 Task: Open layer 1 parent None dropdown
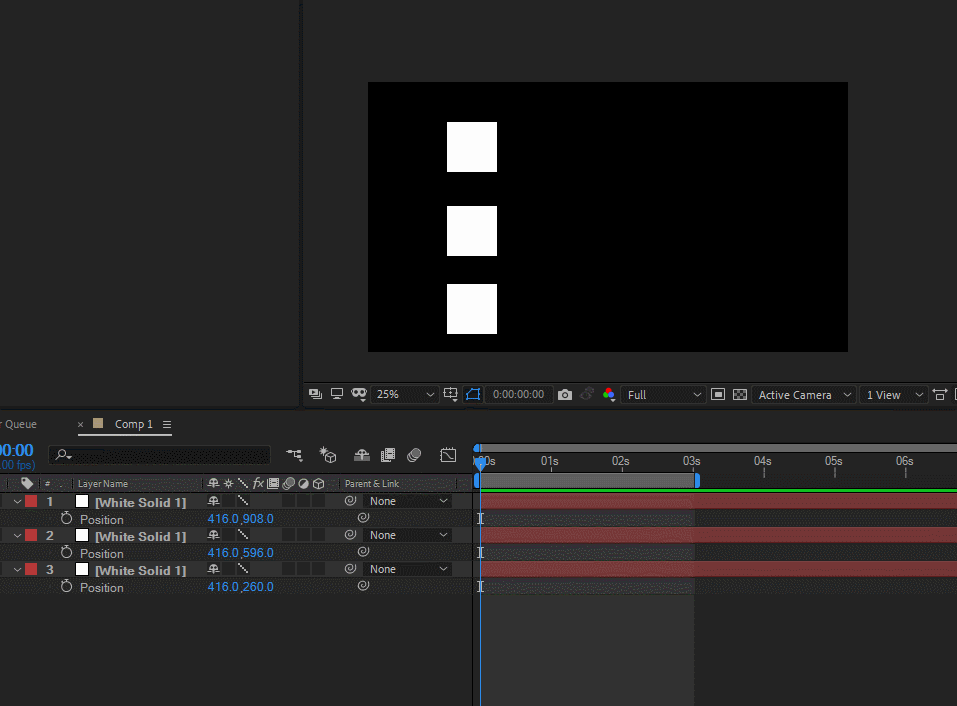[408, 501]
